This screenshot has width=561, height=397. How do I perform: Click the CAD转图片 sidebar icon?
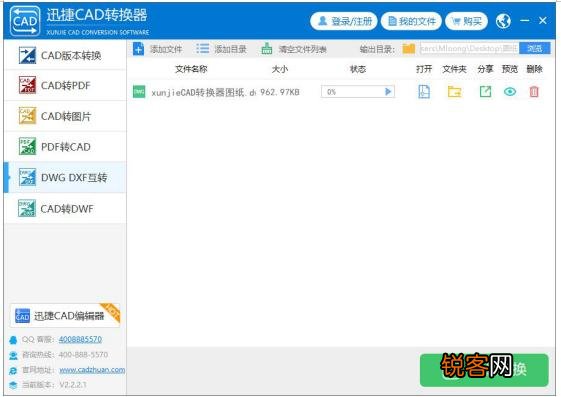click(x=27, y=116)
